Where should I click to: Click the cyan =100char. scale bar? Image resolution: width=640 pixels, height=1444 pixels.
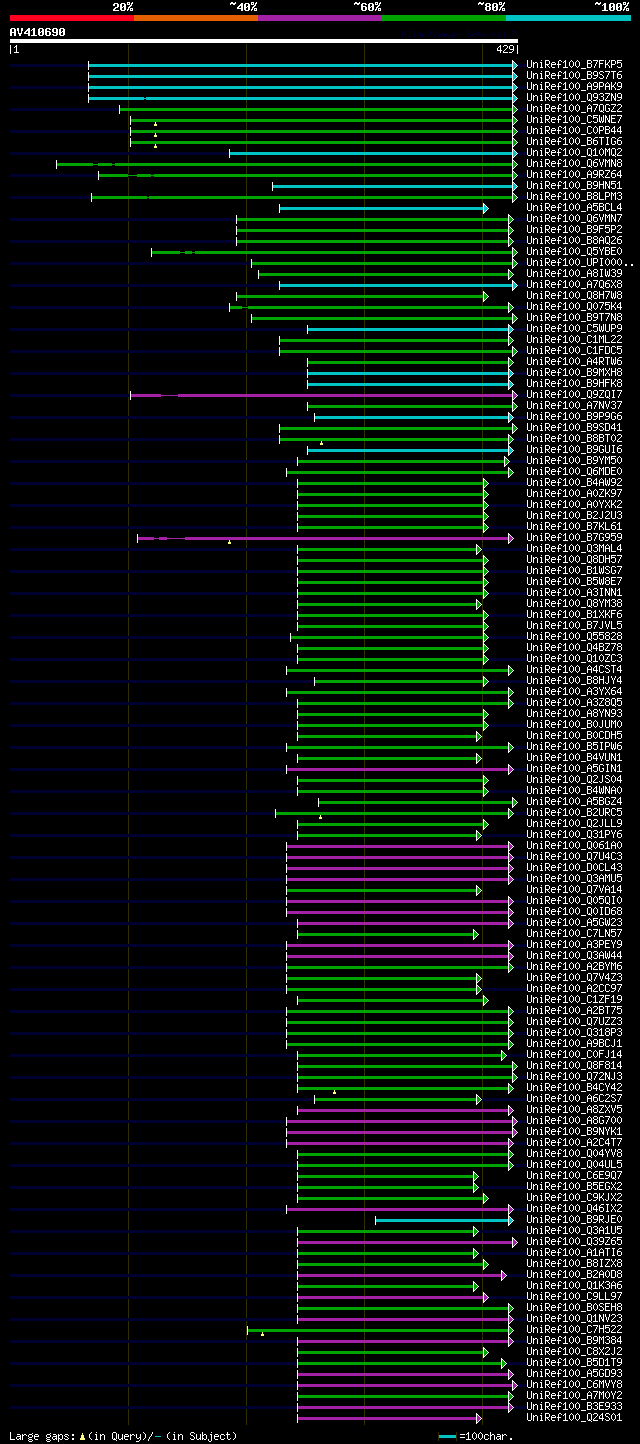point(447,1436)
